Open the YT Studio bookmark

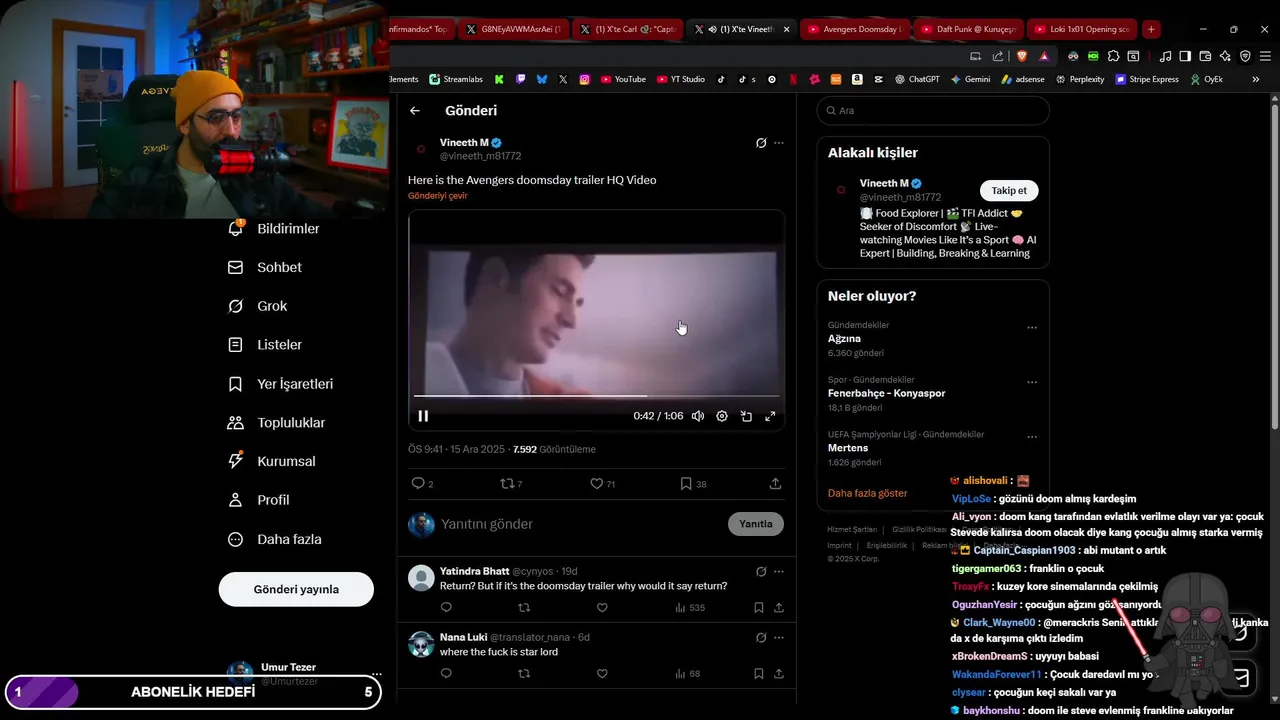[x=681, y=79]
